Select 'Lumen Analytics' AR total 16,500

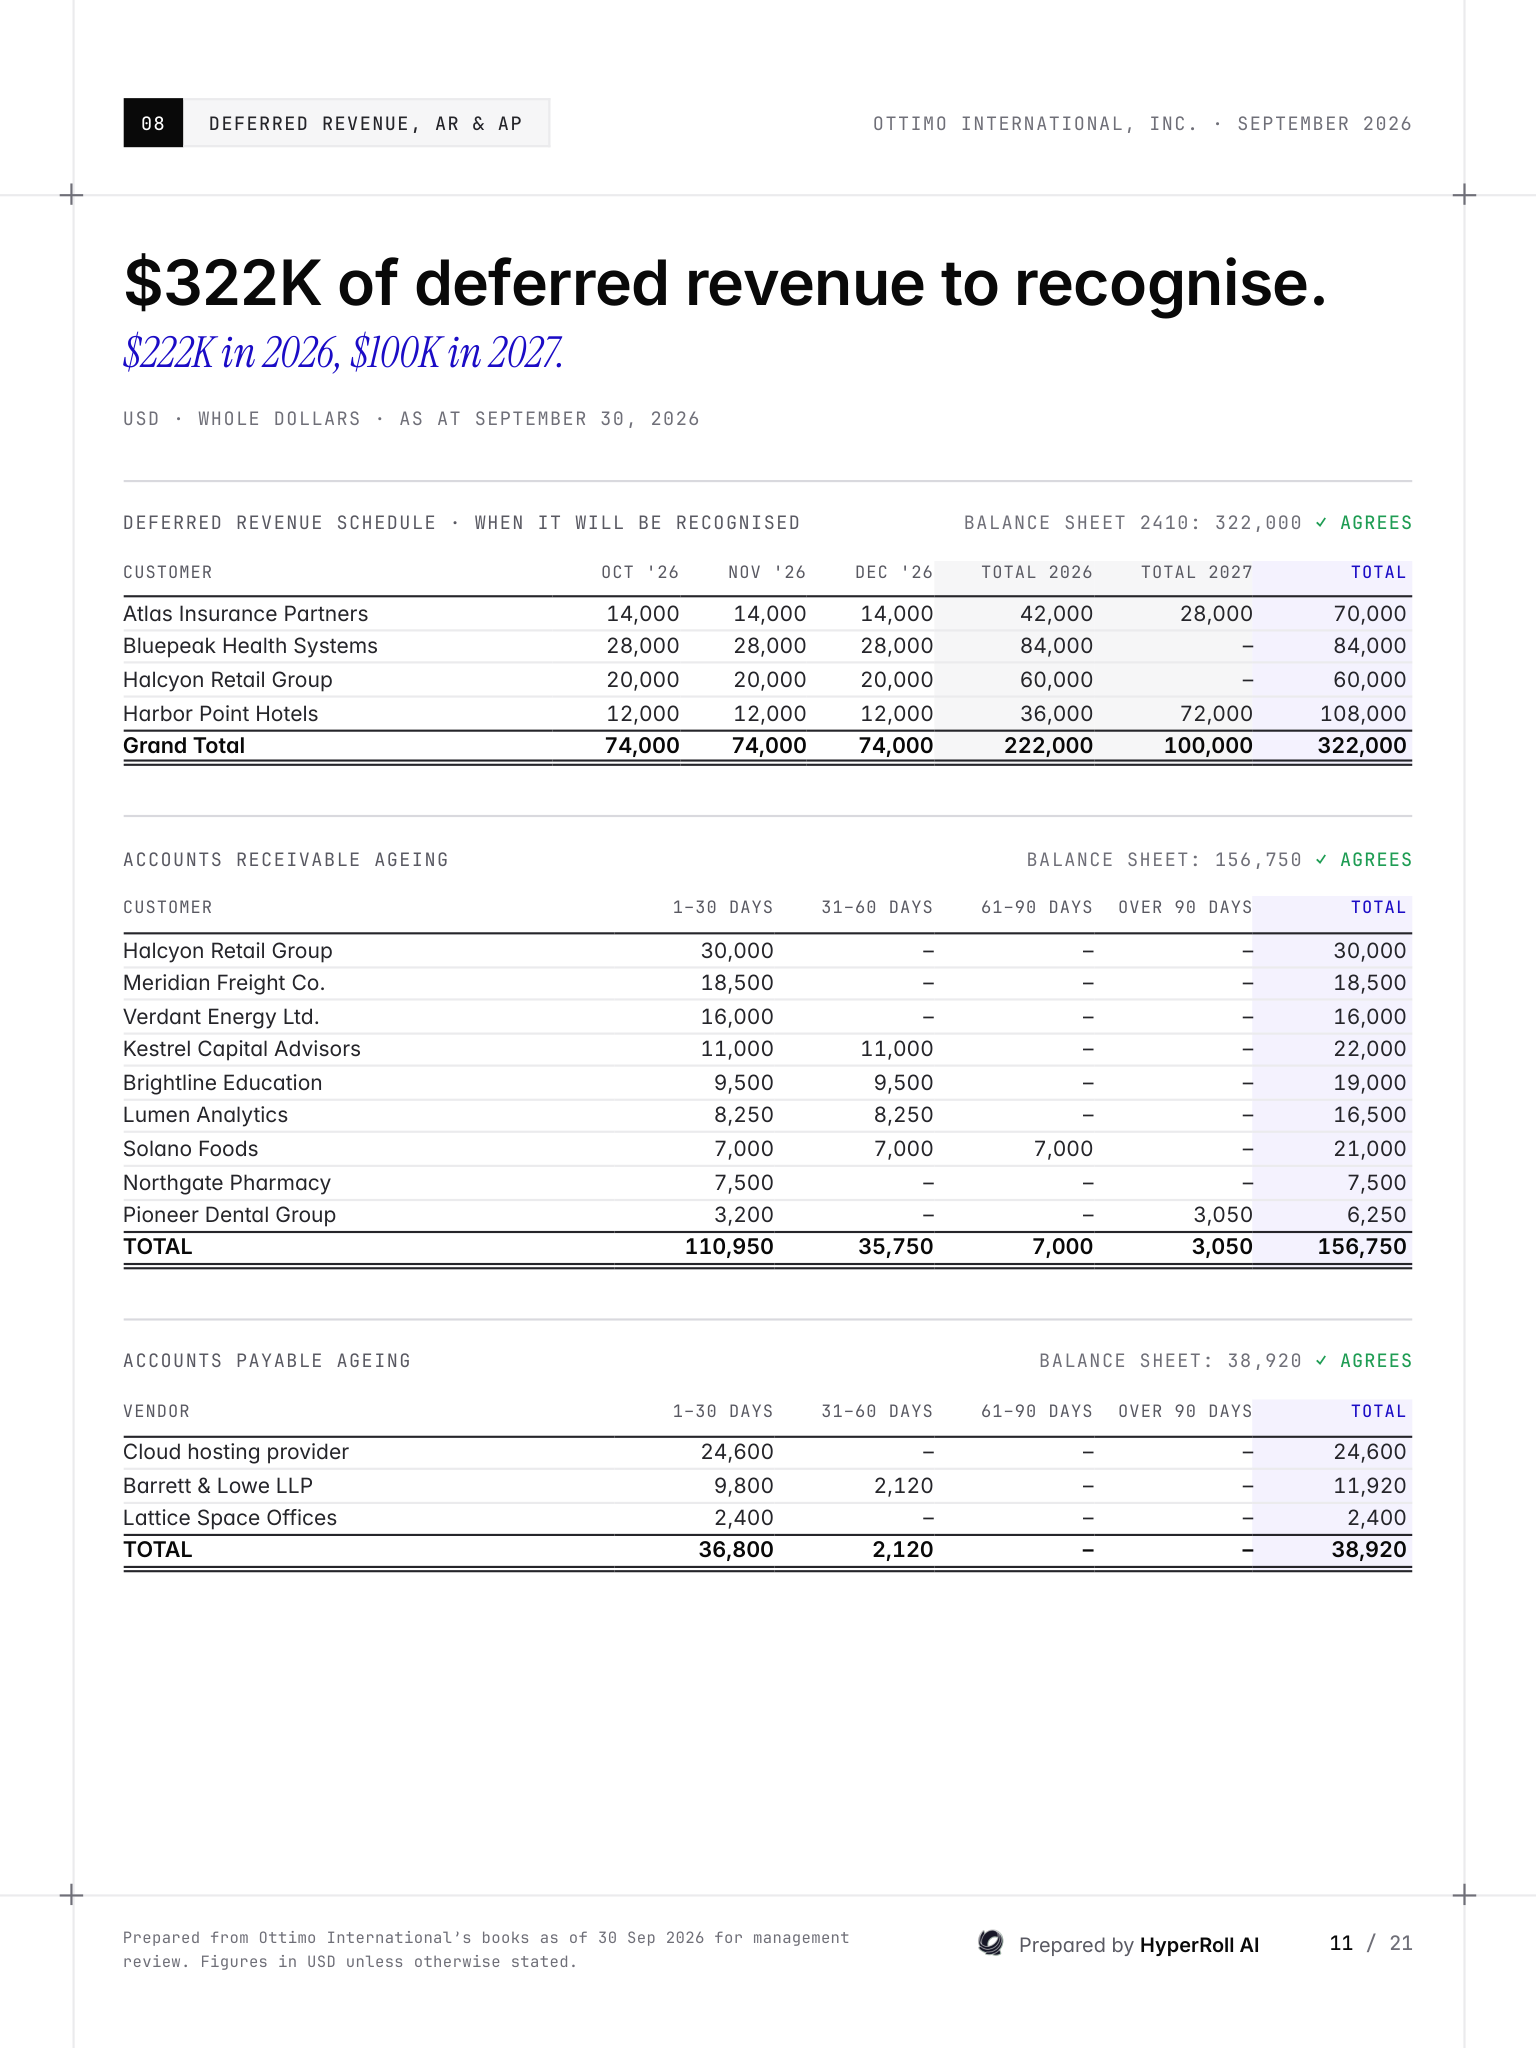1370,1115
